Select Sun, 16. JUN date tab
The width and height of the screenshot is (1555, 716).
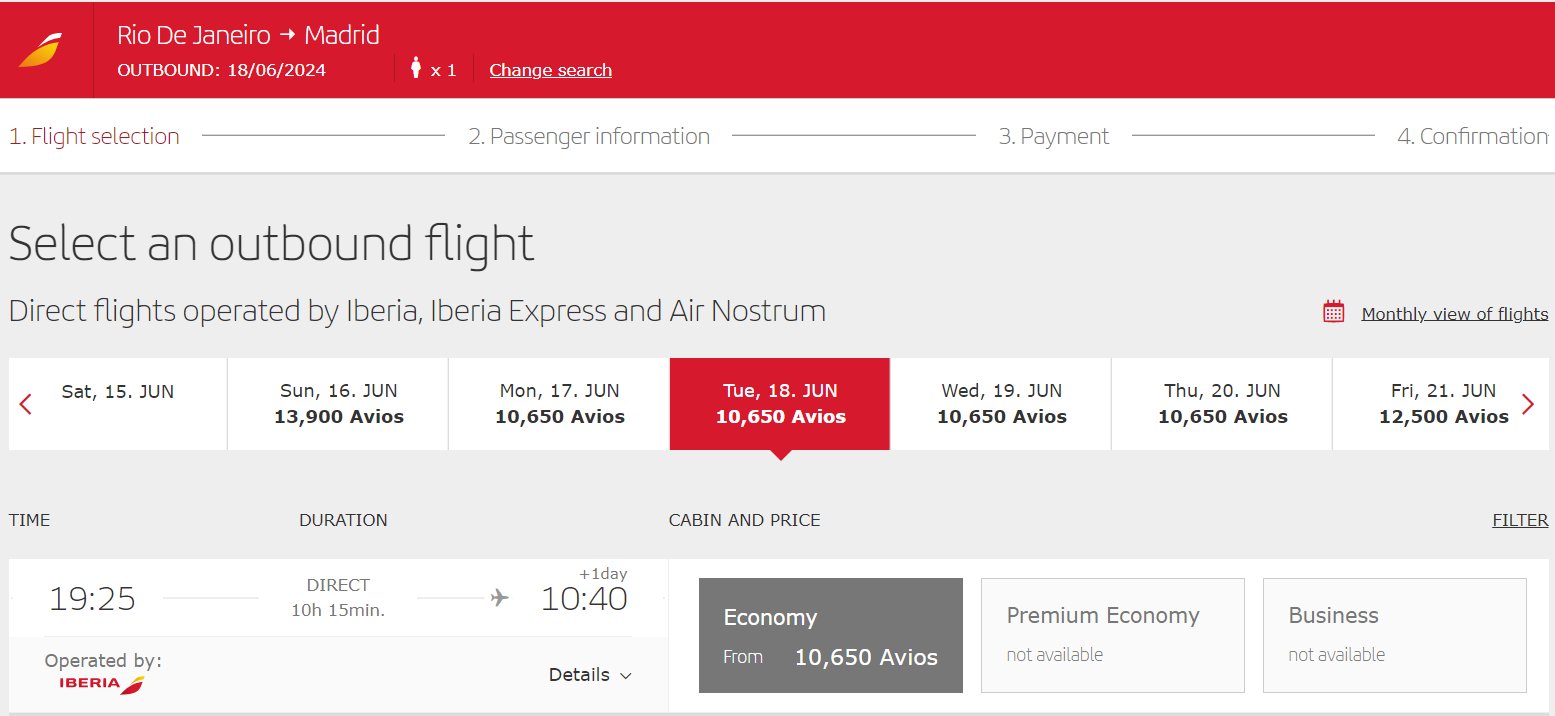pyautogui.click(x=338, y=404)
